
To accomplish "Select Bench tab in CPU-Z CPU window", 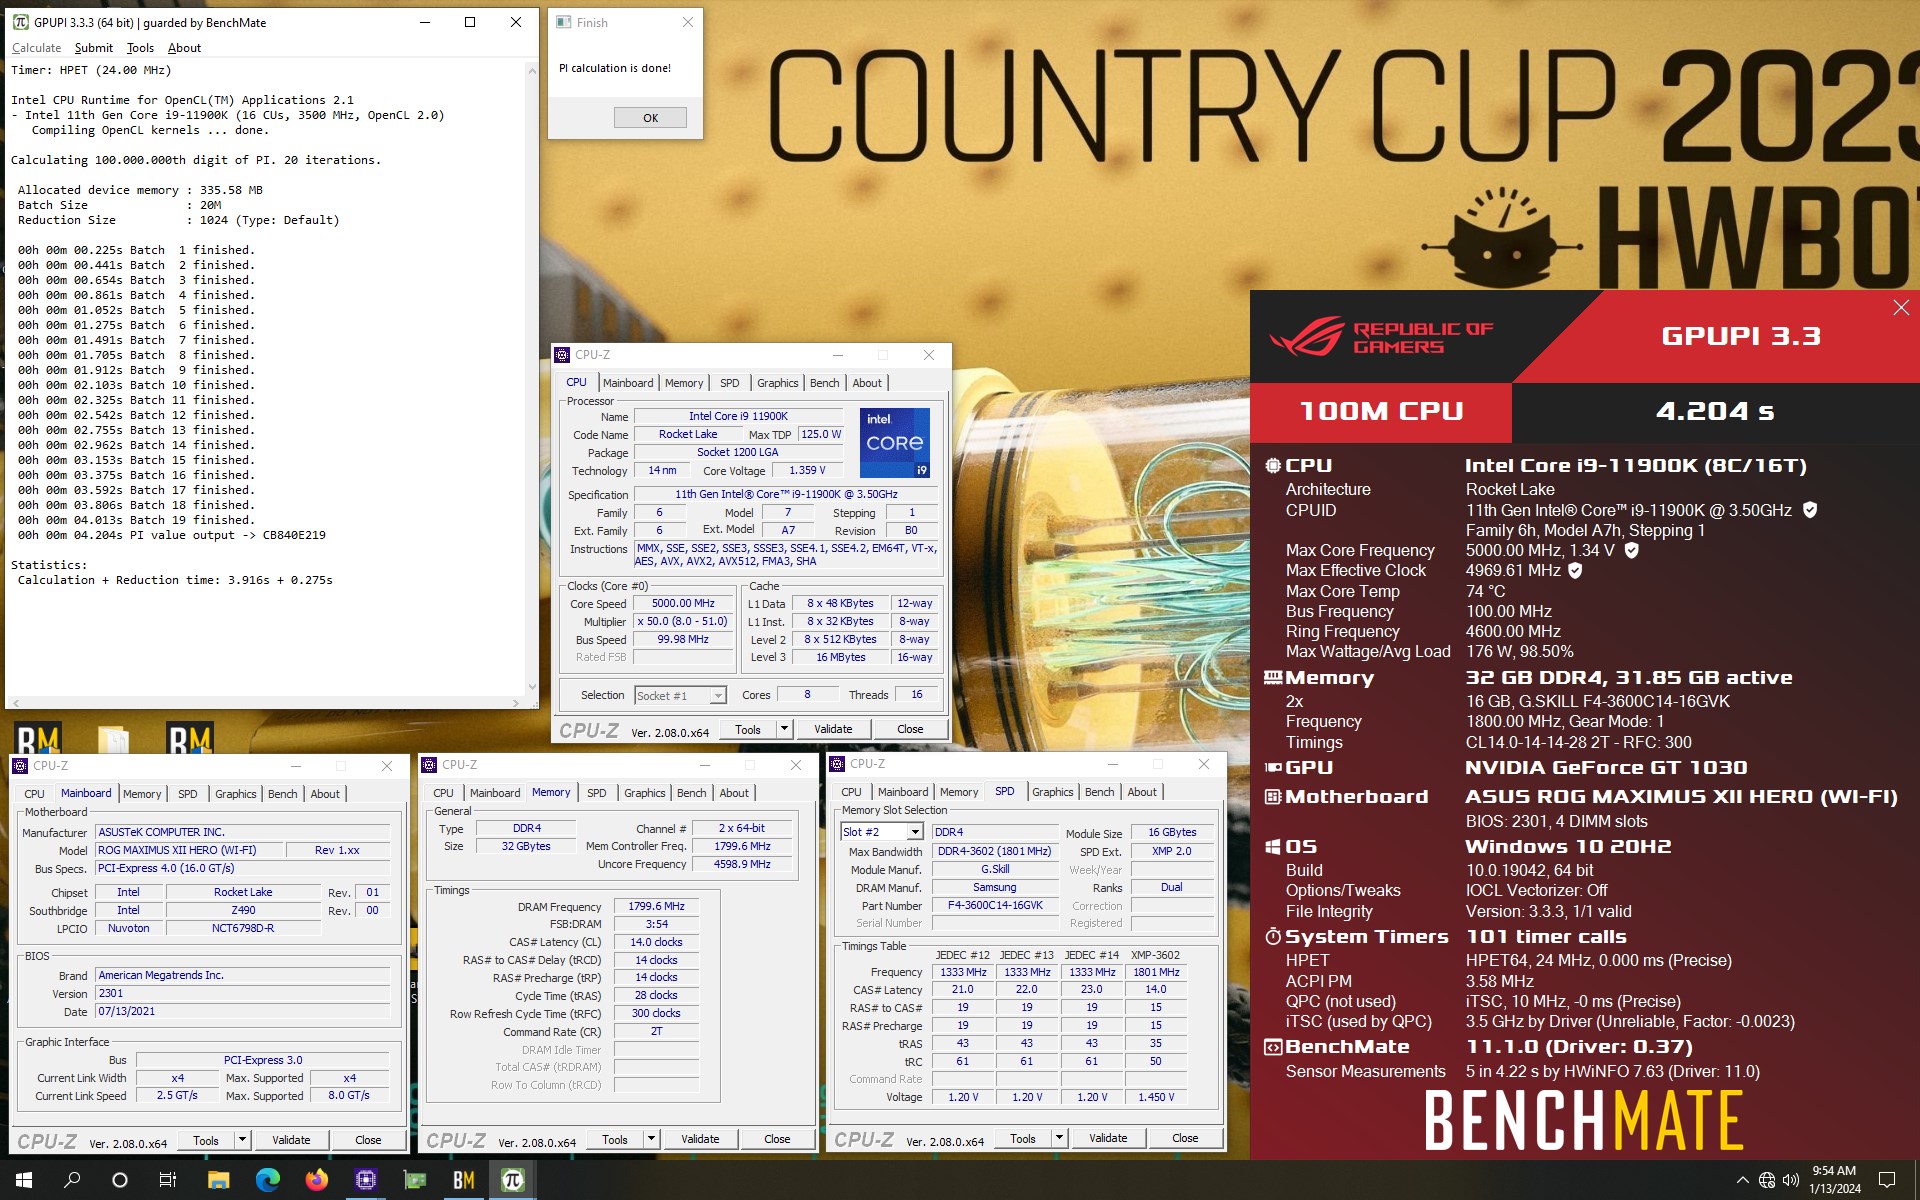I will point(825,383).
